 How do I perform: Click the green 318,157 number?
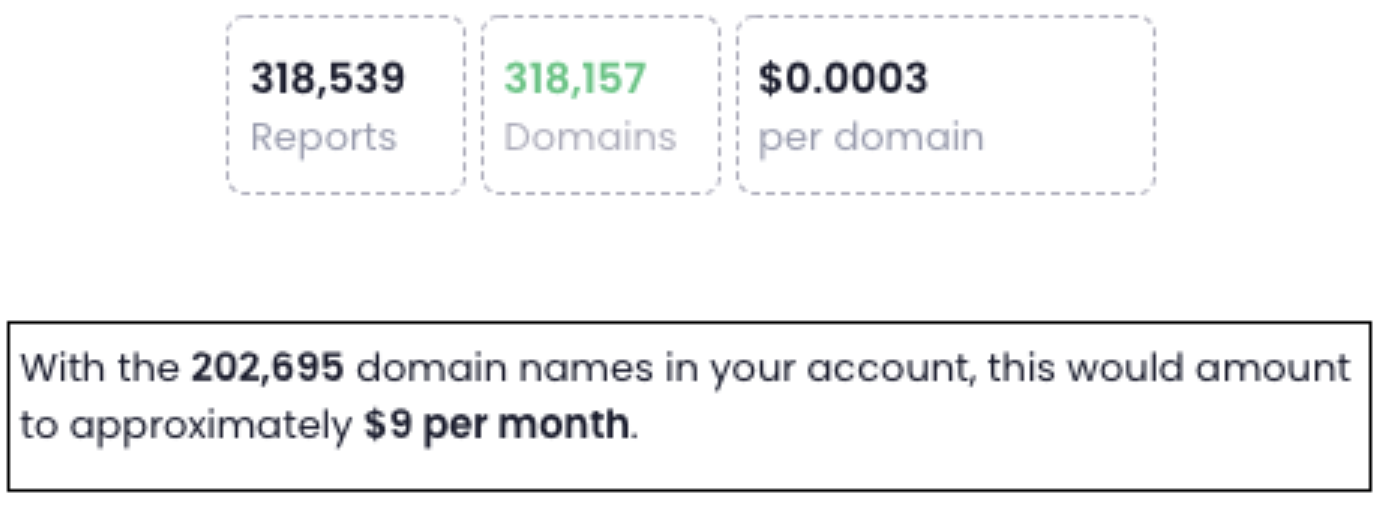click(x=575, y=78)
